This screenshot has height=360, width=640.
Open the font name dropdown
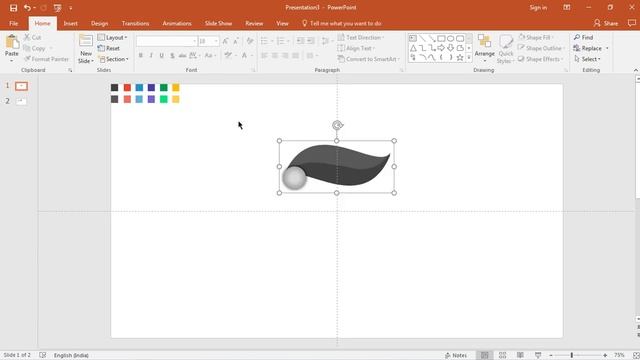pyautogui.click(x=194, y=41)
